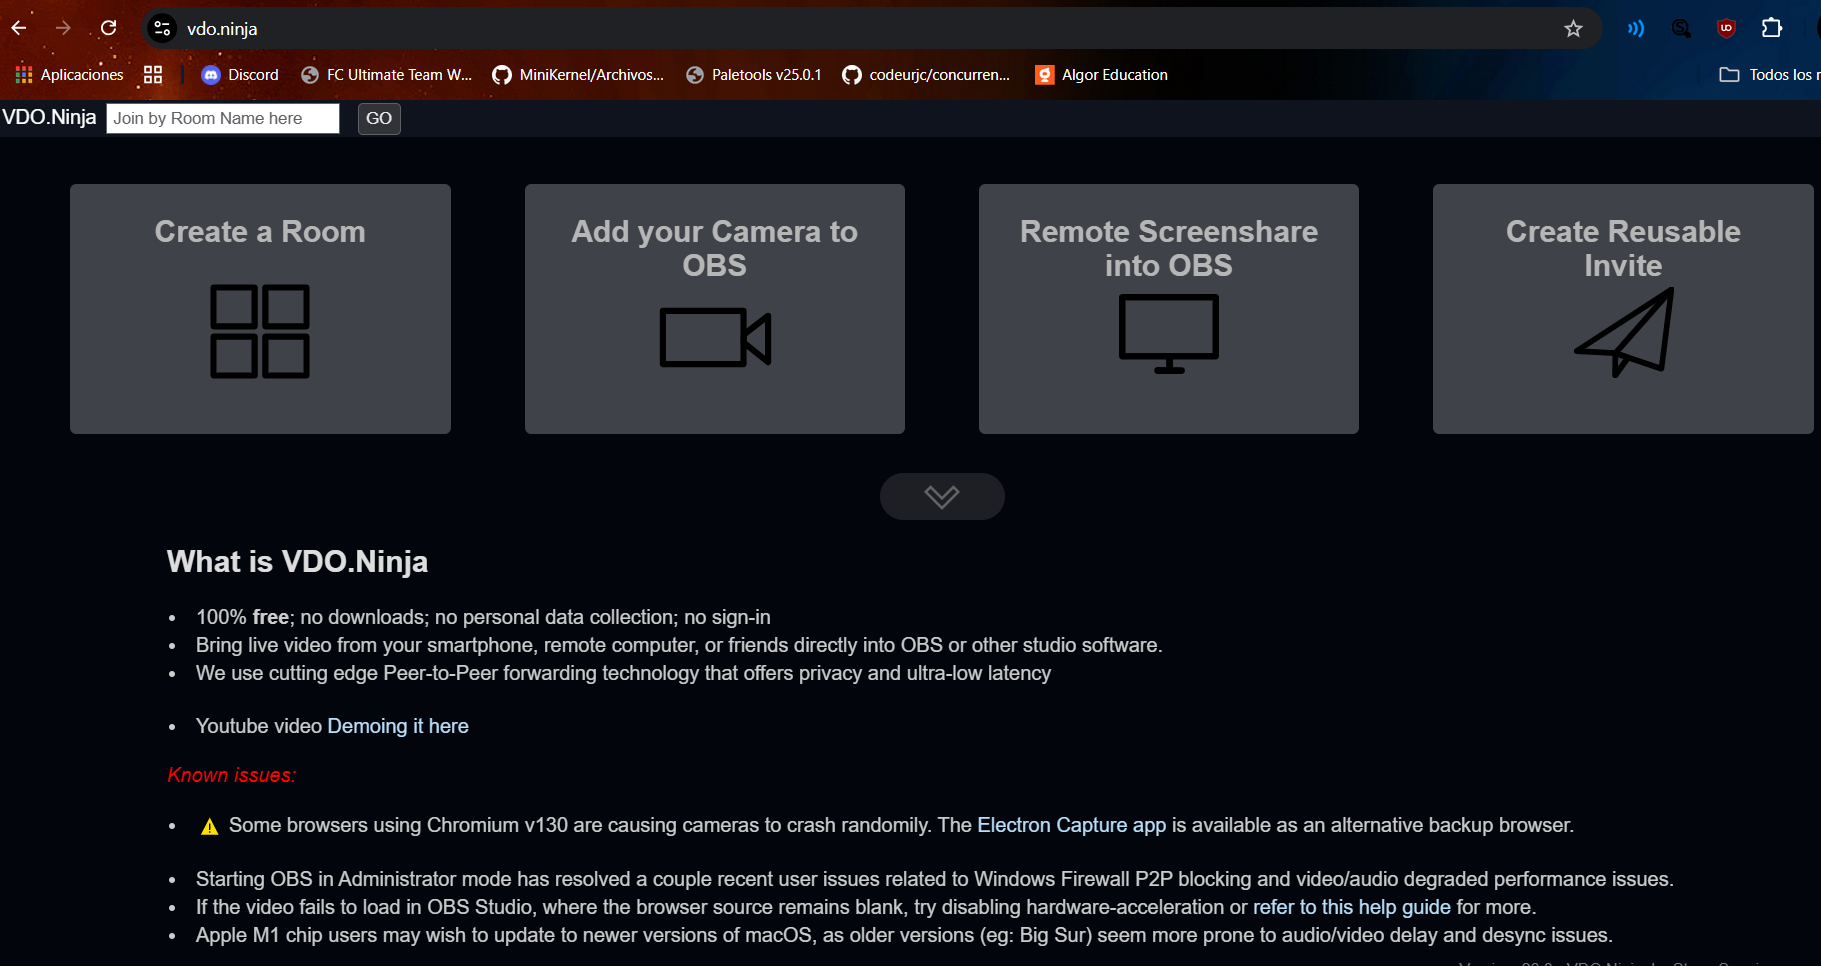The width and height of the screenshot is (1821, 966).
Task: Open Paletools v25.0.1 bookmark
Action: 753,75
